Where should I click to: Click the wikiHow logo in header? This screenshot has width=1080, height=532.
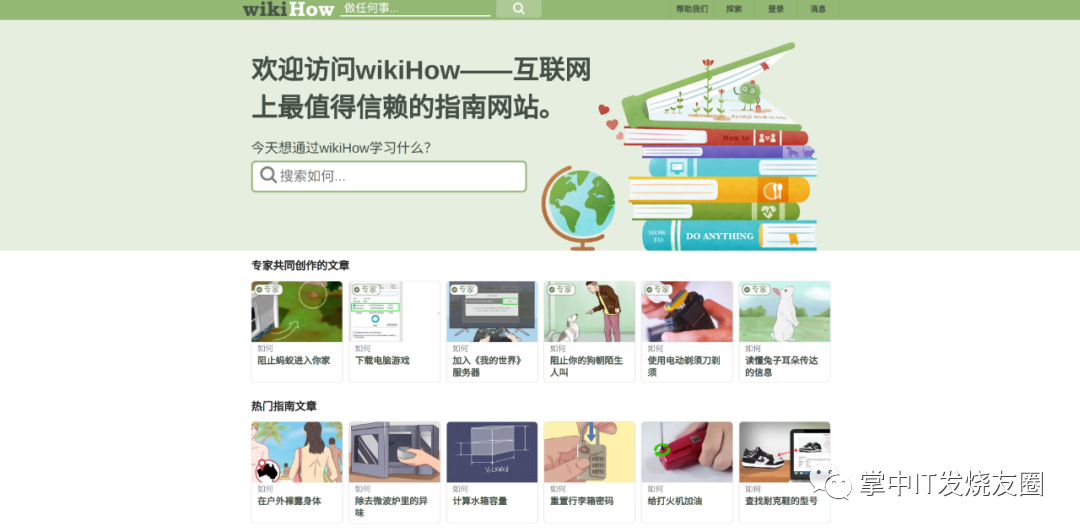288,9
